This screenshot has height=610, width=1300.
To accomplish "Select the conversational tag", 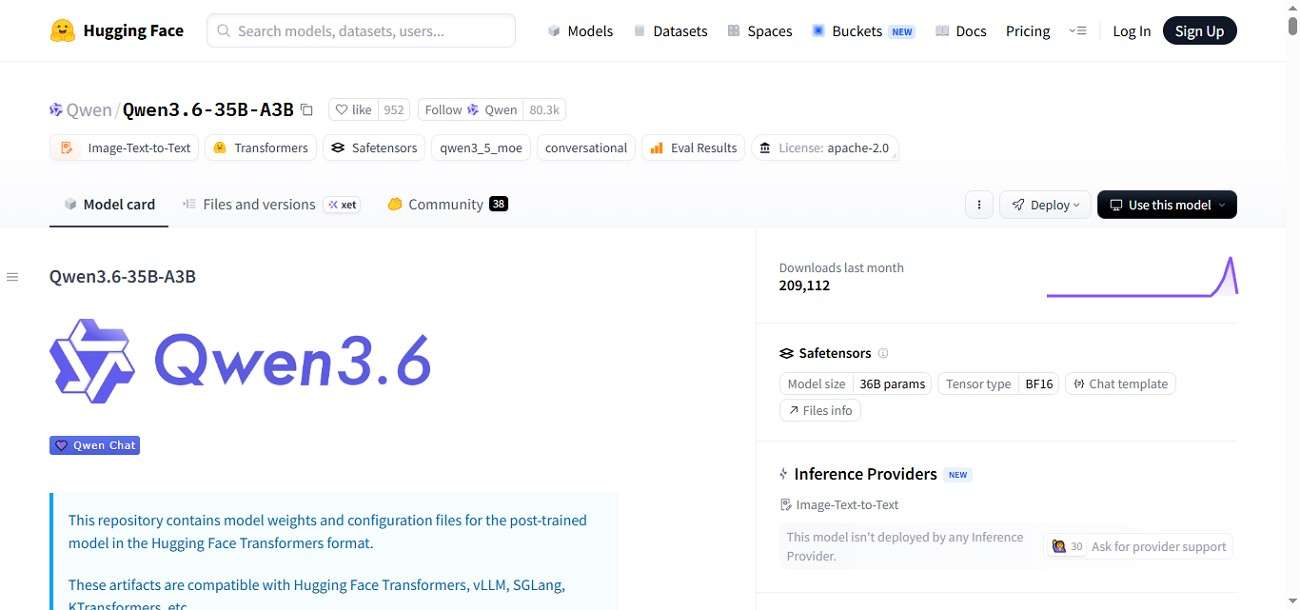I will click(x=586, y=148).
